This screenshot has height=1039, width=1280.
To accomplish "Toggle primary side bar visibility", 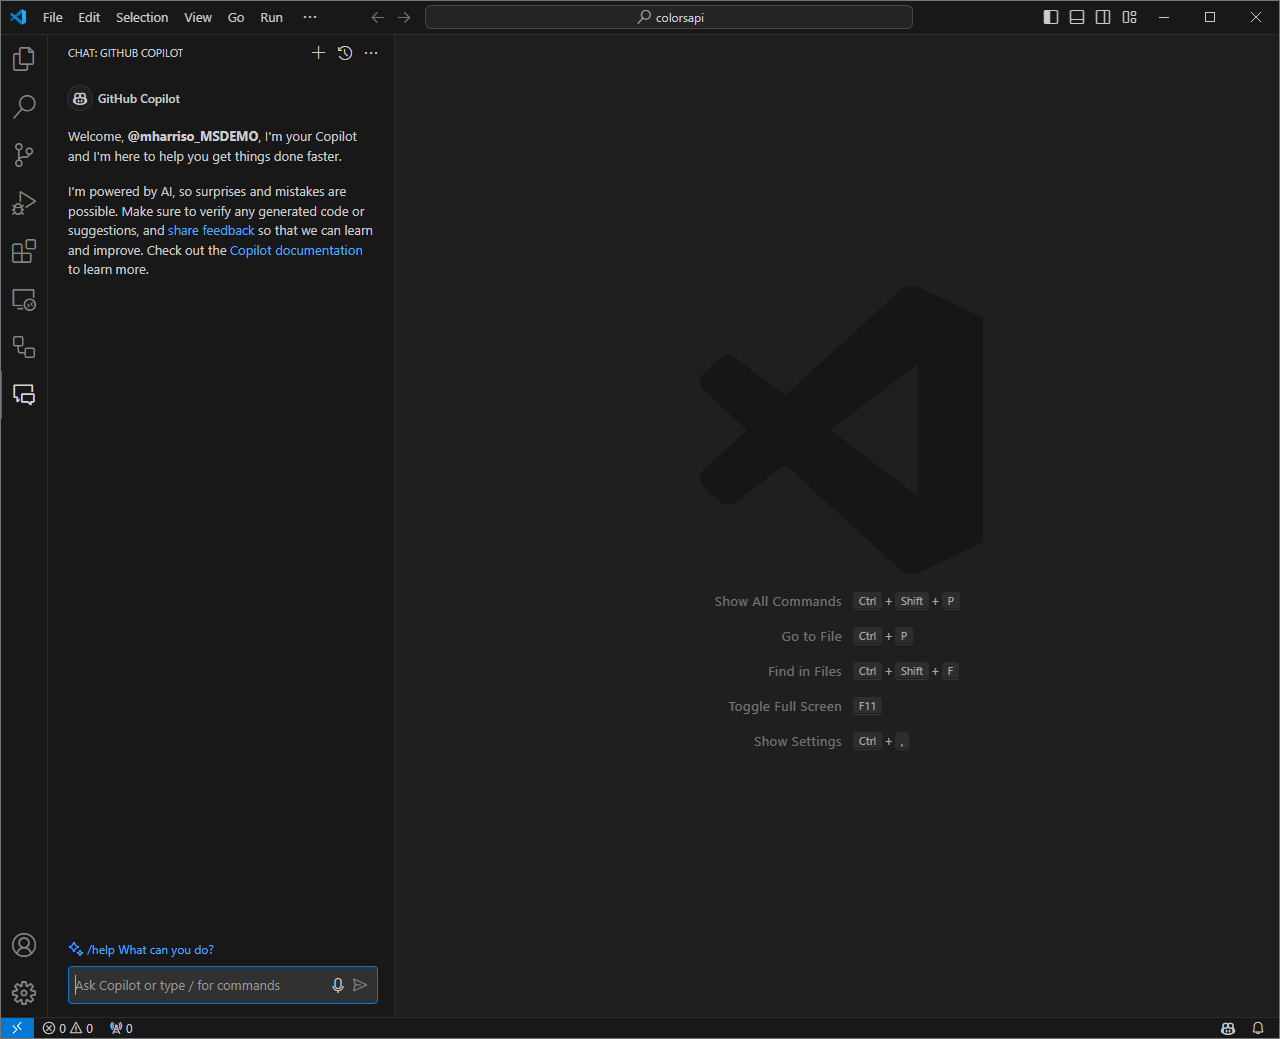I will [1051, 17].
